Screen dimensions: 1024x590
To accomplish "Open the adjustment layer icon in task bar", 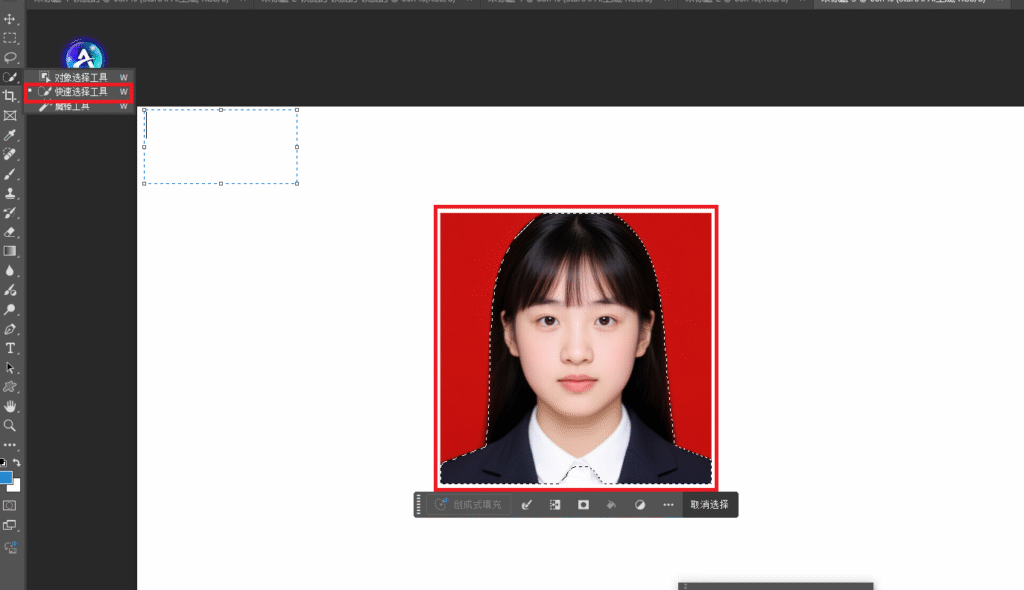I will (x=639, y=505).
